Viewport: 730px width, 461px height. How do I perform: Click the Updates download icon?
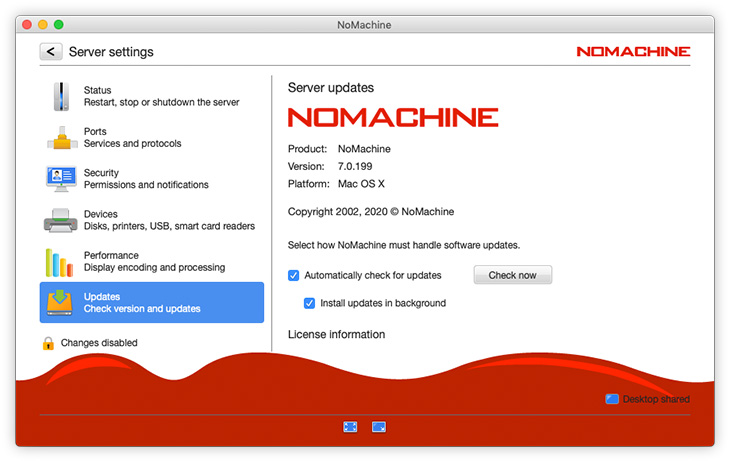click(x=61, y=302)
